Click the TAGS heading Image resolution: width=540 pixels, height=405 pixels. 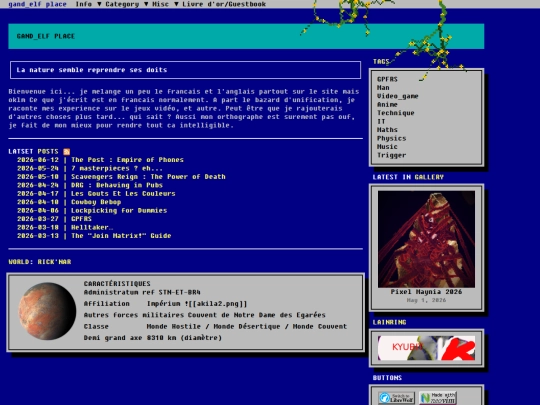(x=381, y=62)
